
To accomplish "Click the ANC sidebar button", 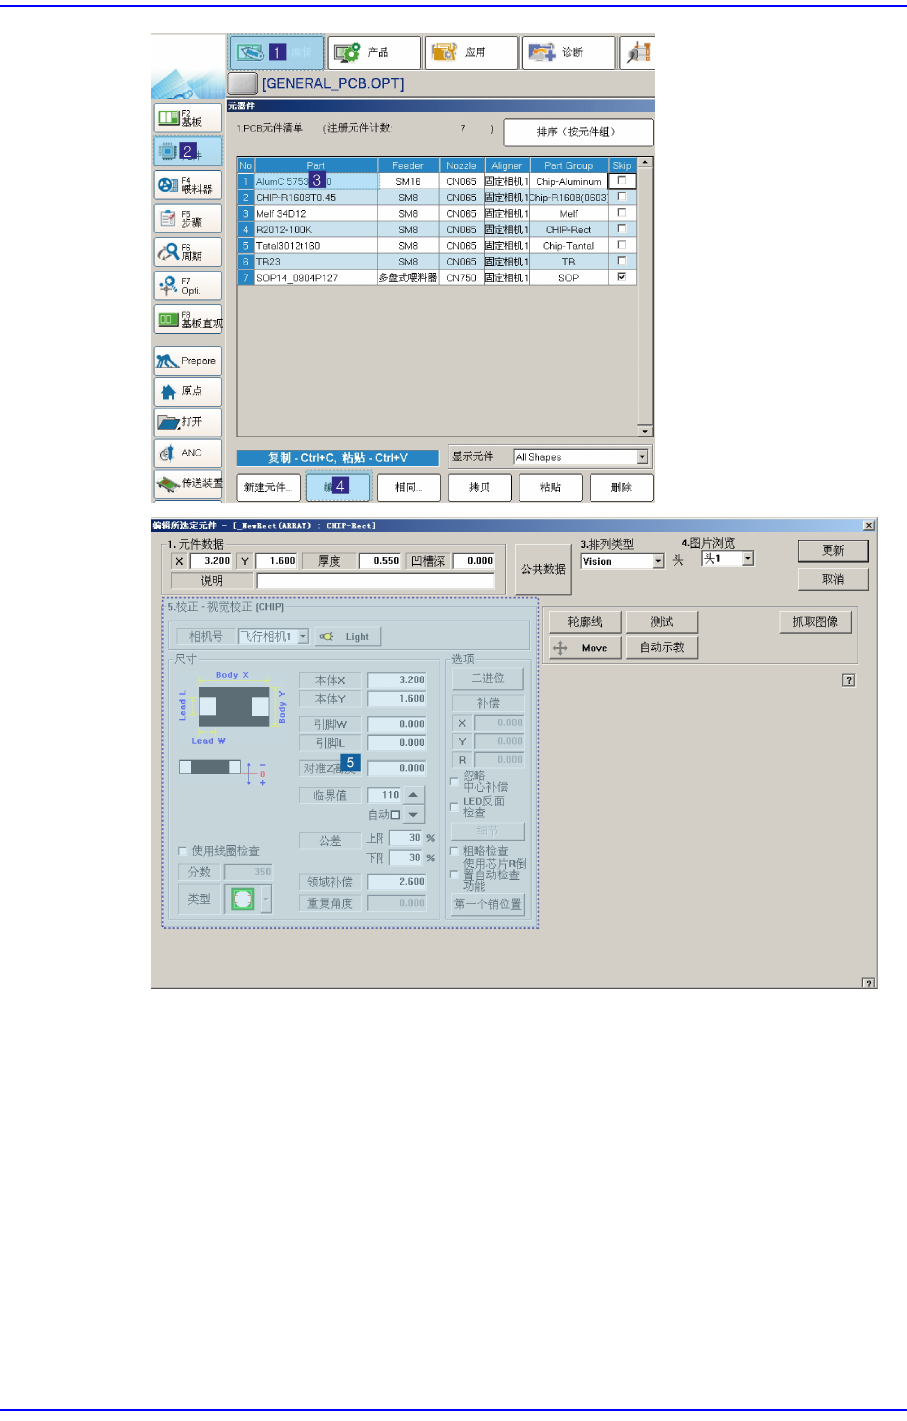I will tap(187, 453).
